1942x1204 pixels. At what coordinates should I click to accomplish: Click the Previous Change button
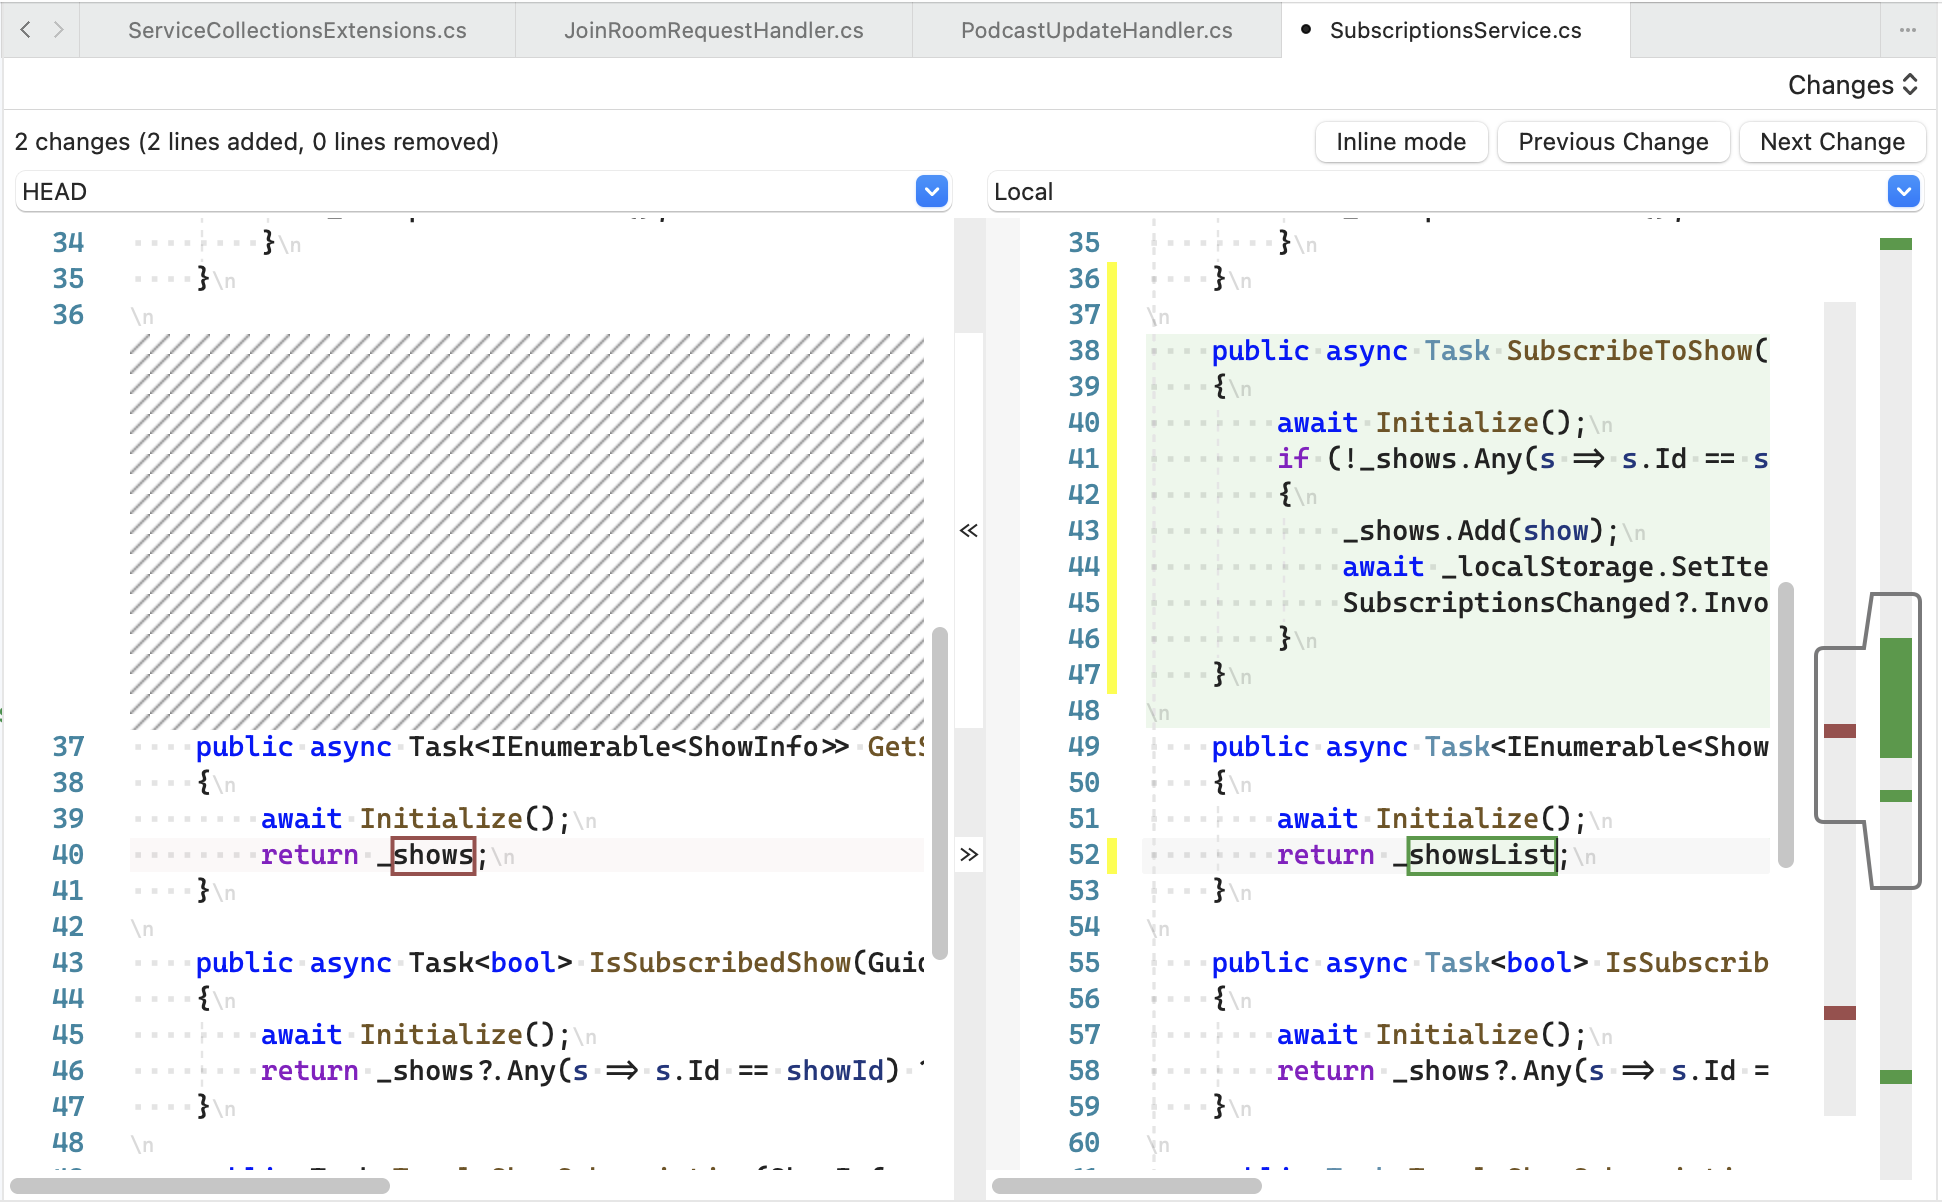point(1613,141)
